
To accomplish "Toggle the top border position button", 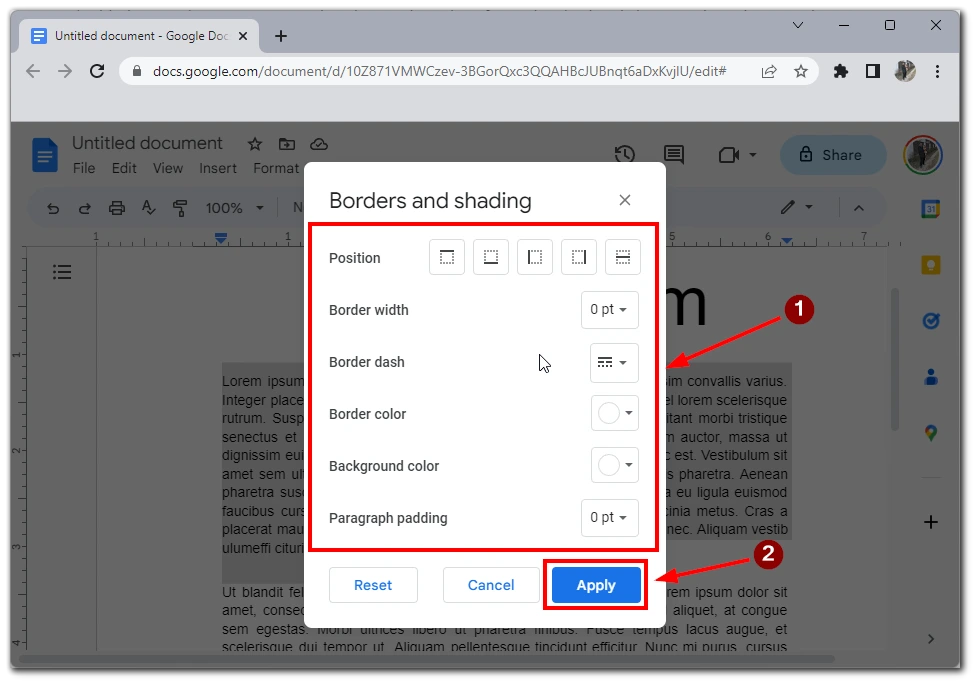I will pyautogui.click(x=447, y=258).
